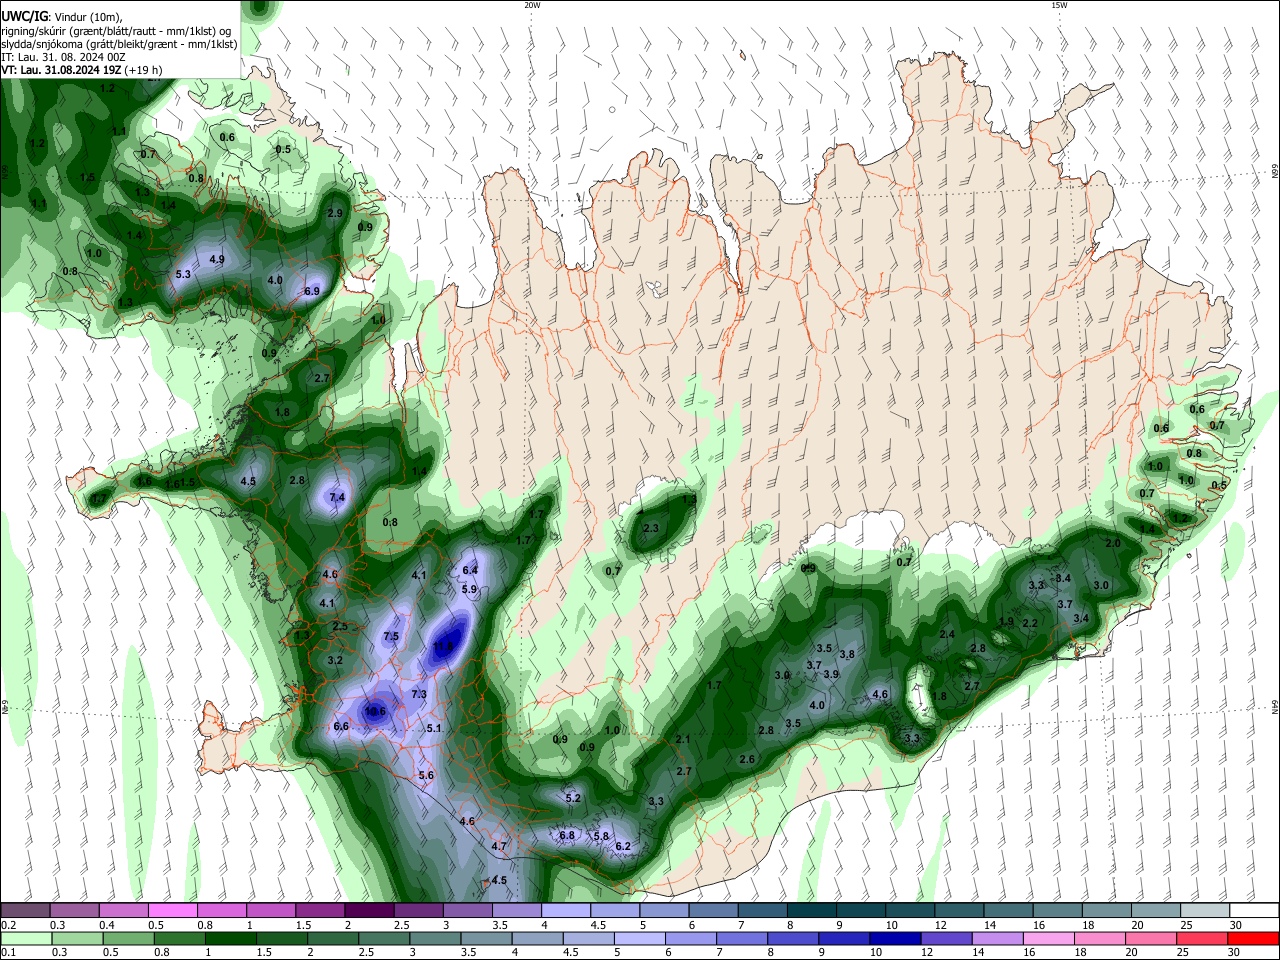Click the '20W' longitude label
This screenshot has width=1280, height=960.
coord(532,5)
